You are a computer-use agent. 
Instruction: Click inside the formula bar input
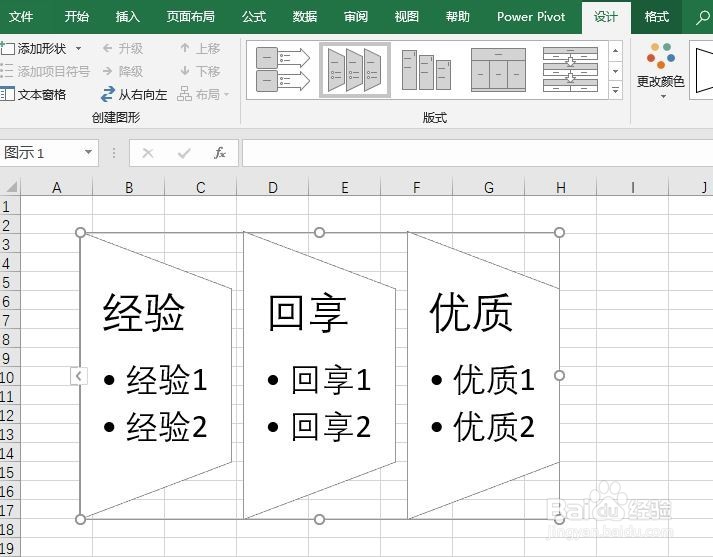[477, 153]
